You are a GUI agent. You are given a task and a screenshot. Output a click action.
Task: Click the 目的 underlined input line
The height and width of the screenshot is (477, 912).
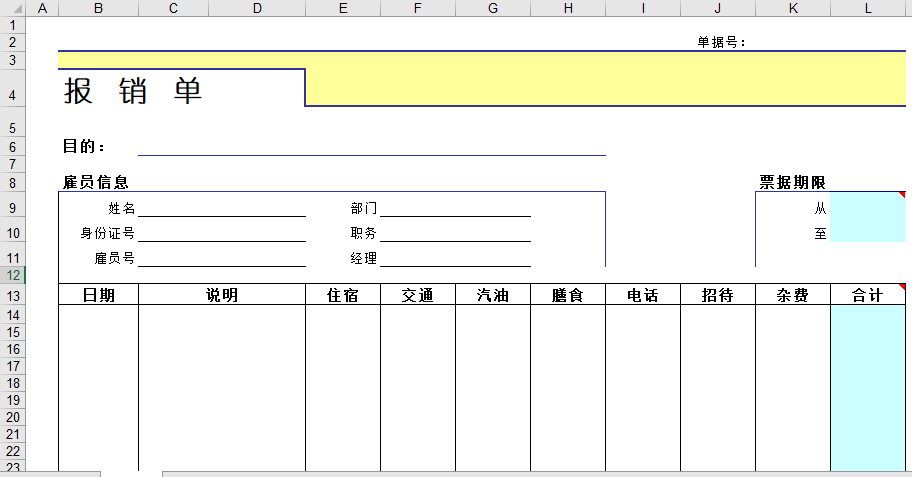tap(371, 147)
